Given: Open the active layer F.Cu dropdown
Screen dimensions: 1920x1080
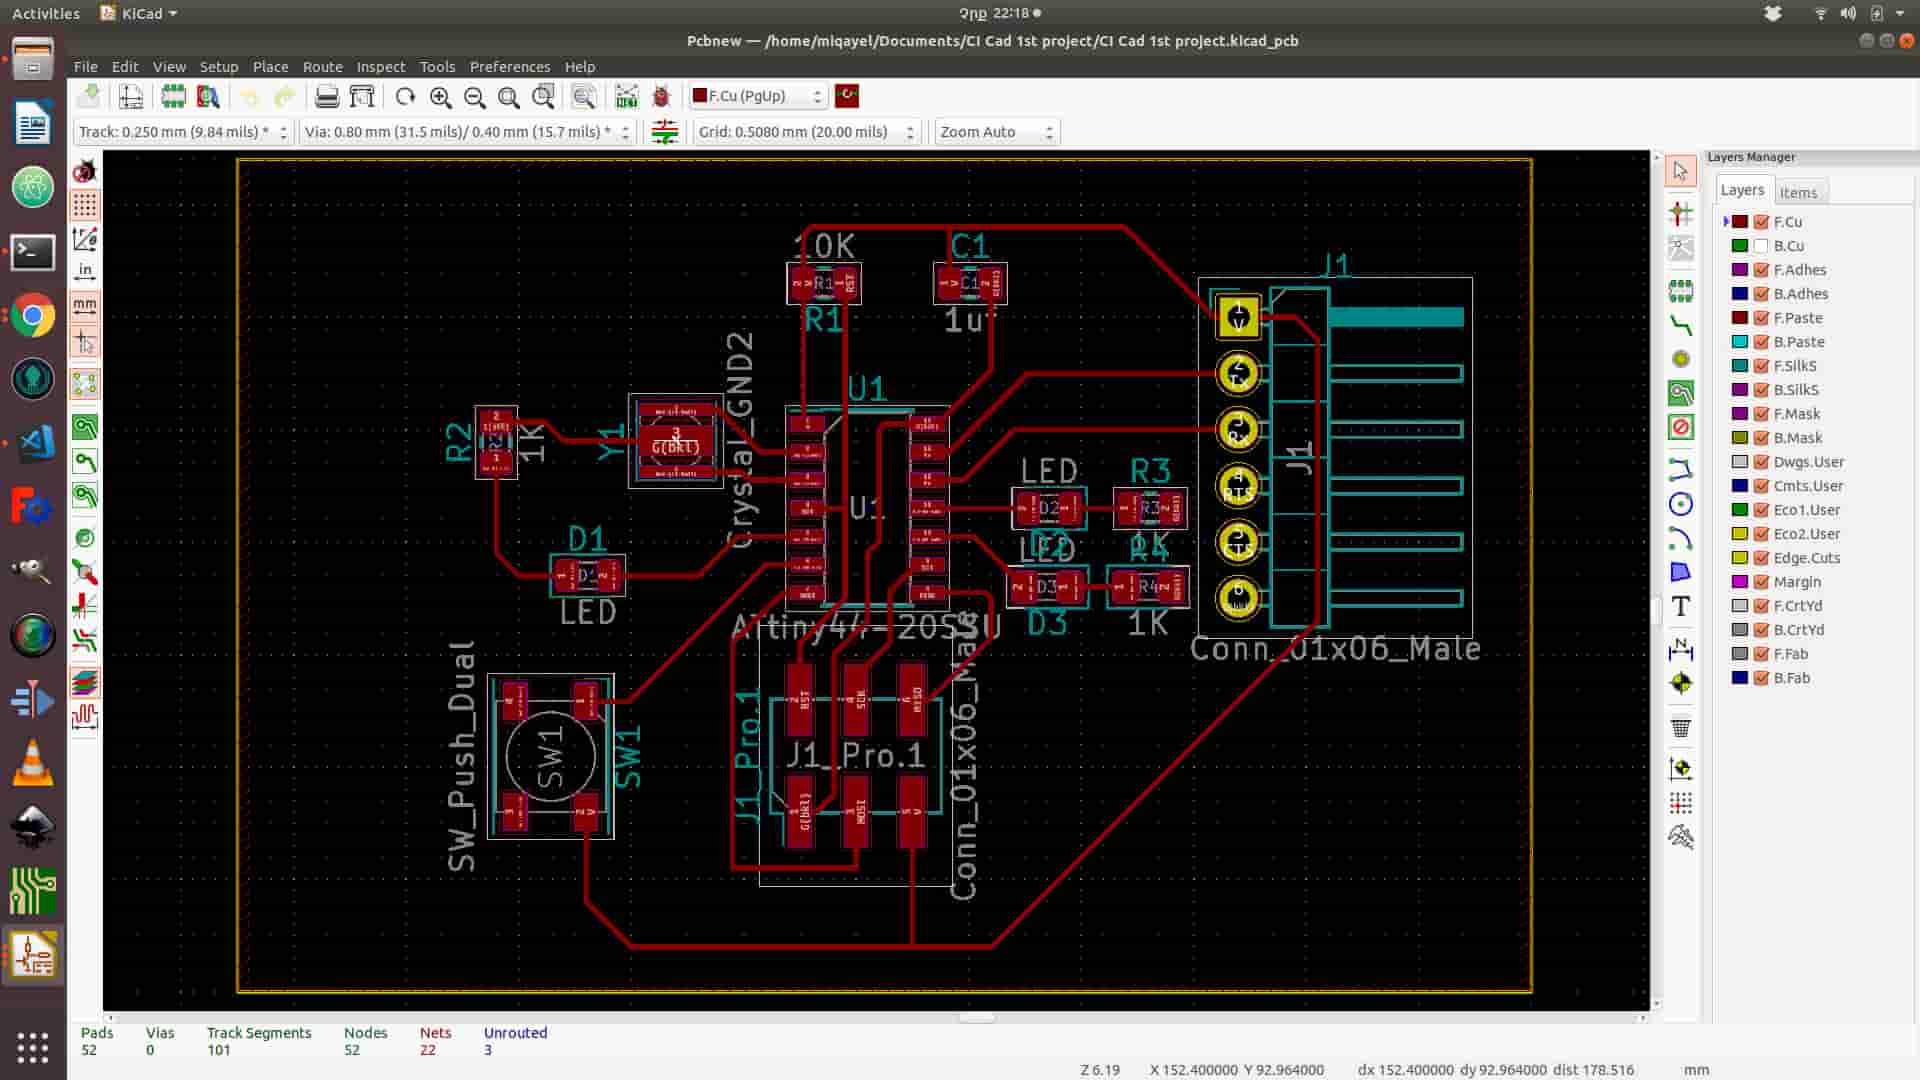Looking at the screenshot, I should tap(758, 96).
